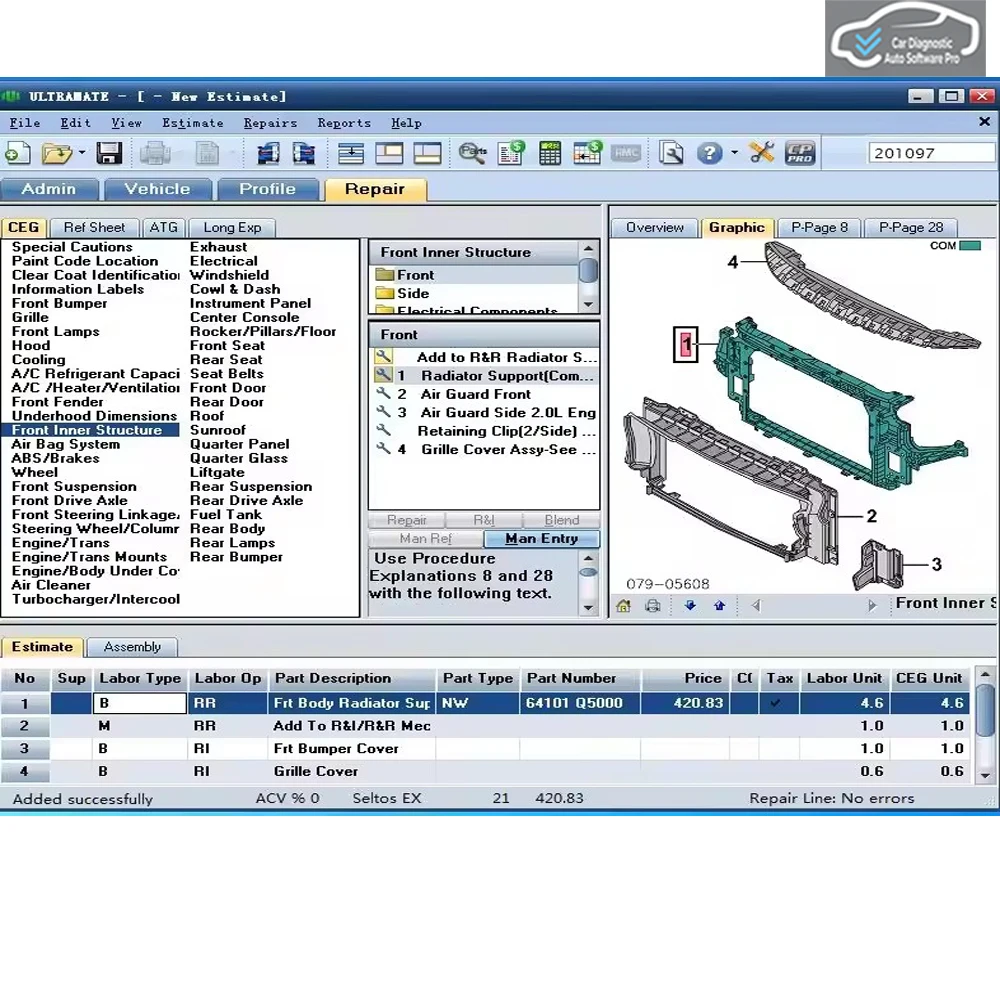This screenshot has width=1000, height=1000.
Task: Open the Side folder in Front Inner Structure
Action: click(402, 293)
